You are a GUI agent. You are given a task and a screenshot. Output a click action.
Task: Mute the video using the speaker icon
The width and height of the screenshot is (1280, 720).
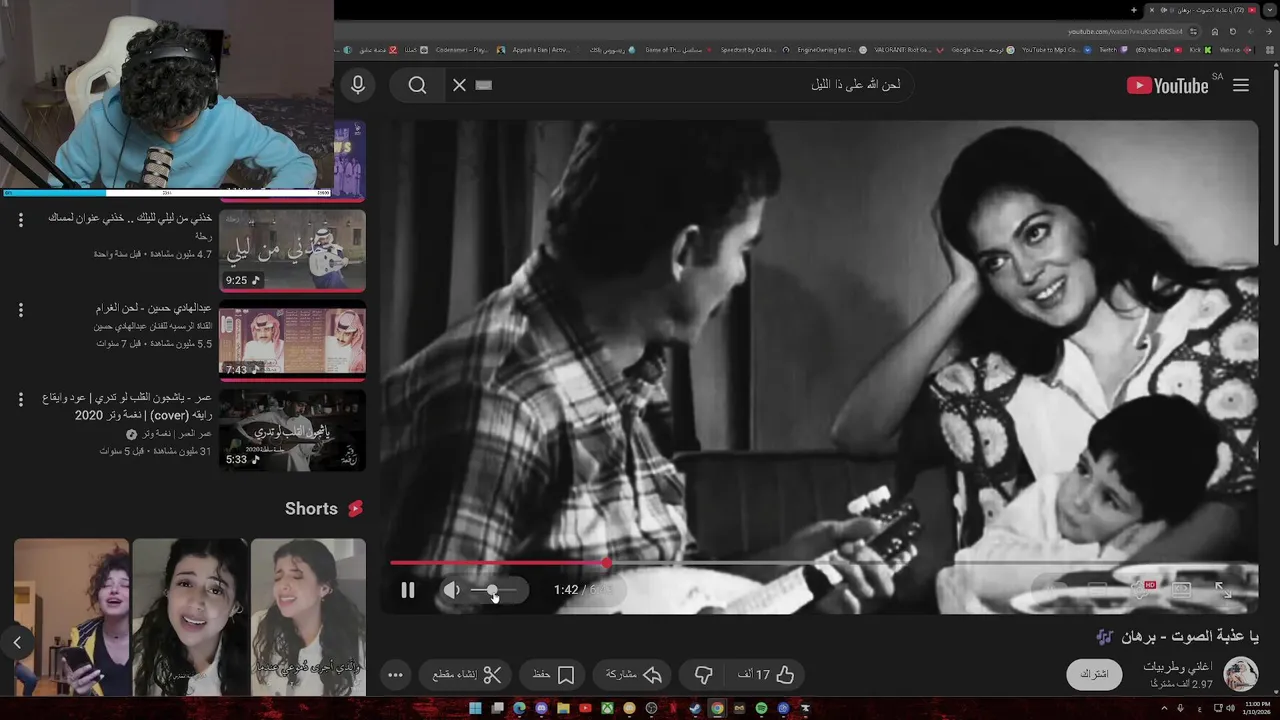pyautogui.click(x=452, y=590)
